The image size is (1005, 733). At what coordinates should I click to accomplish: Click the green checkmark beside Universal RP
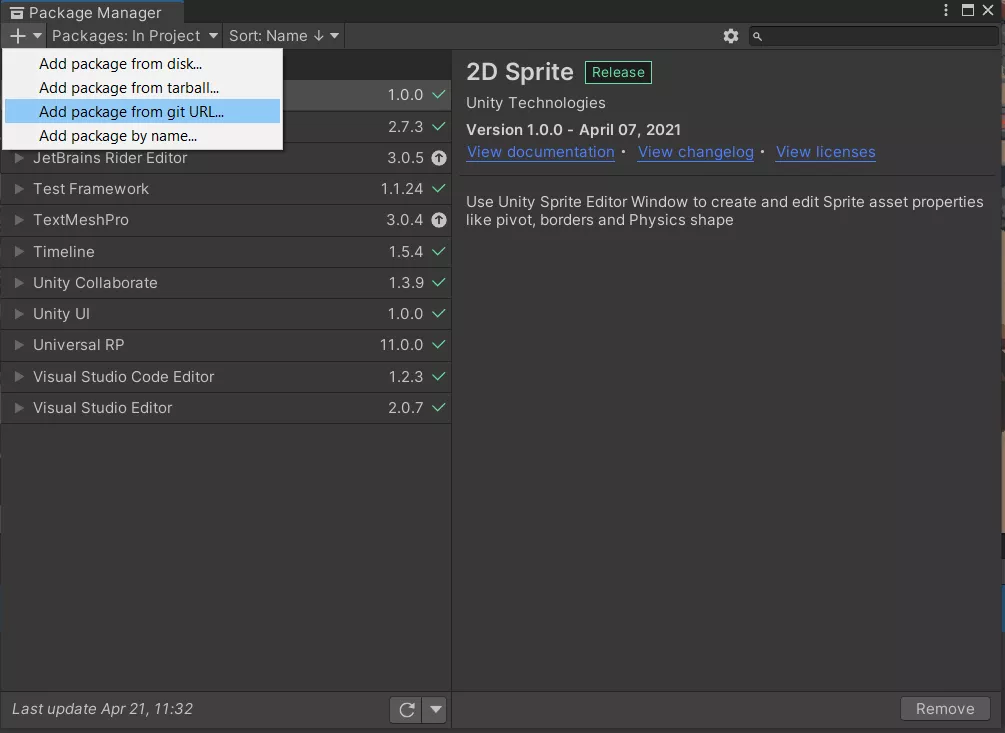438,345
